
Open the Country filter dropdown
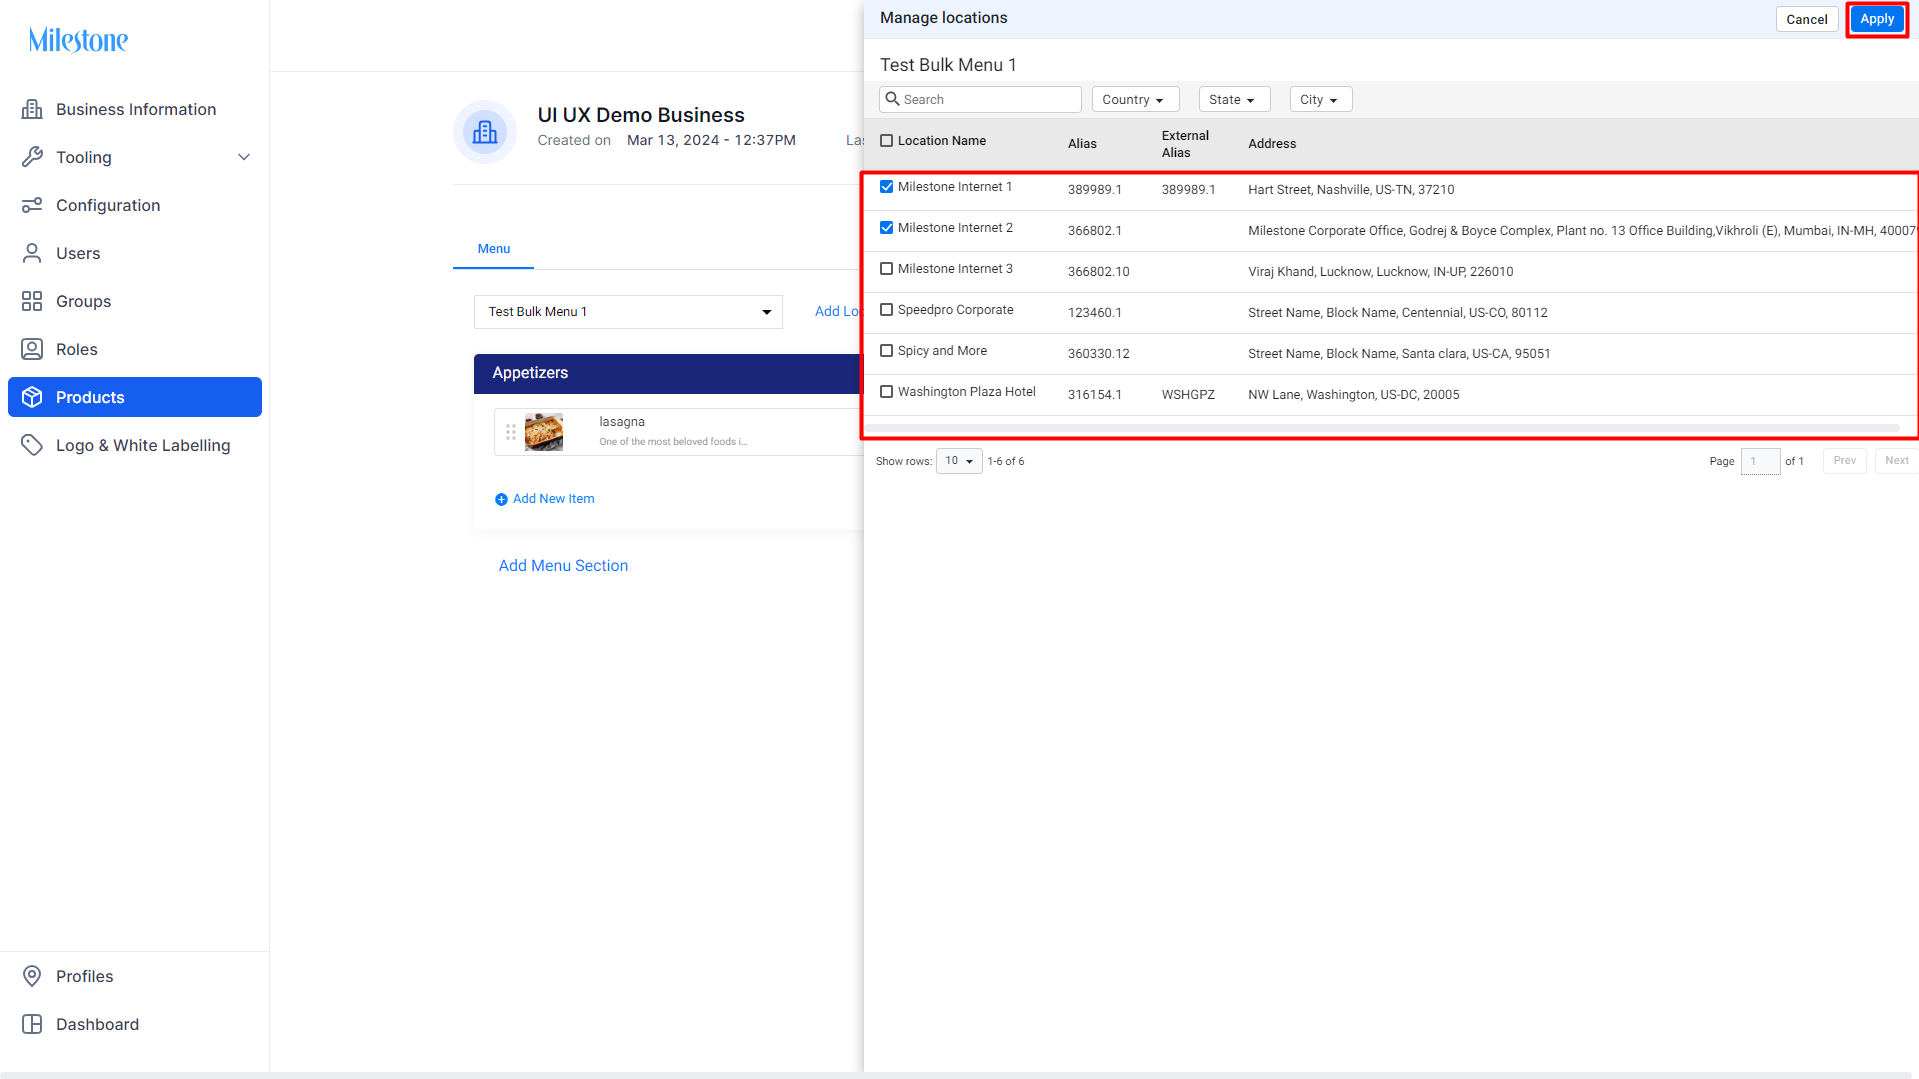[1135, 99]
